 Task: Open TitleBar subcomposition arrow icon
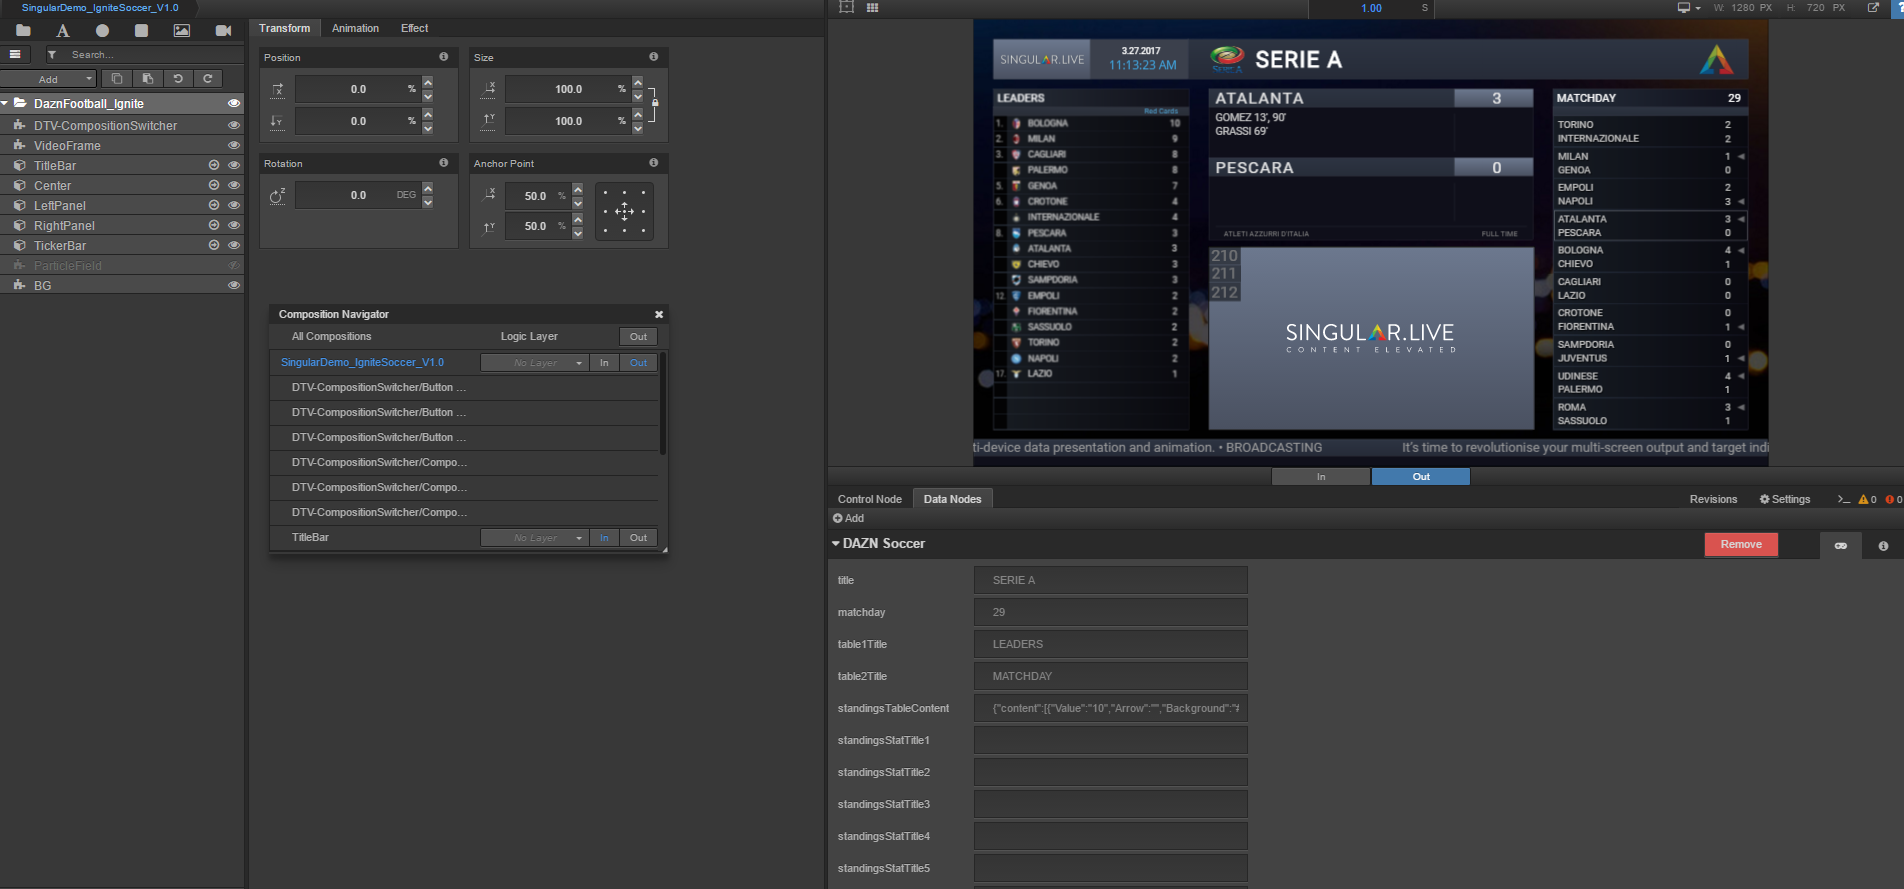point(213,165)
